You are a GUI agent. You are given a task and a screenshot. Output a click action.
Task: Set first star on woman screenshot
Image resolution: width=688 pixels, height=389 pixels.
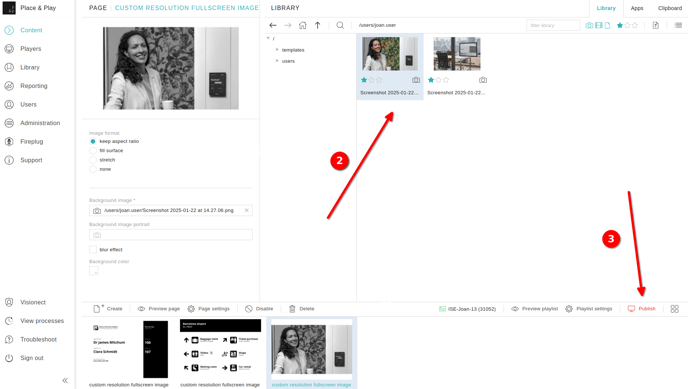coord(364,80)
